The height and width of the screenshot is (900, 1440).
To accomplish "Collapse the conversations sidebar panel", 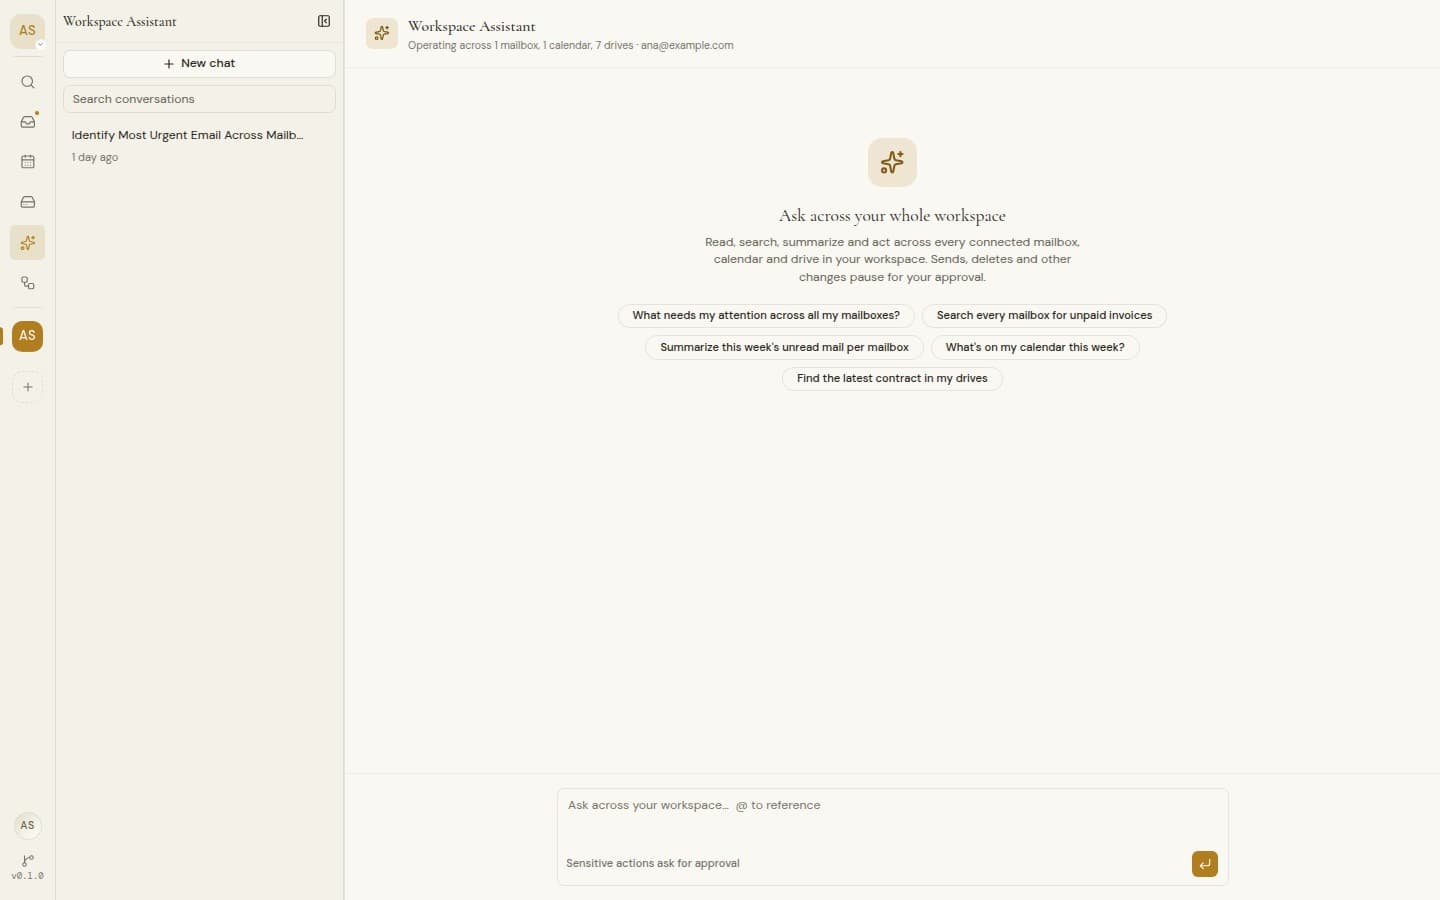I will click(324, 21).
